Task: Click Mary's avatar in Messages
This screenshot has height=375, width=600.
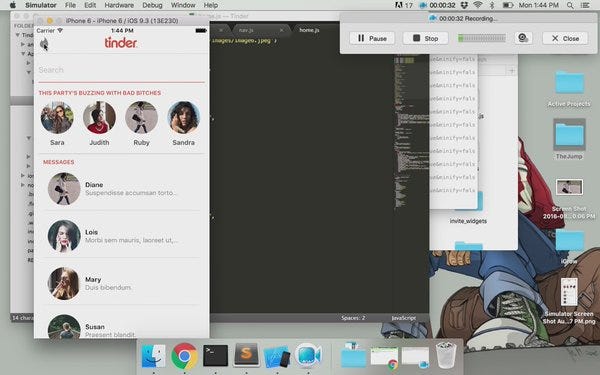Action: point(64,283)
